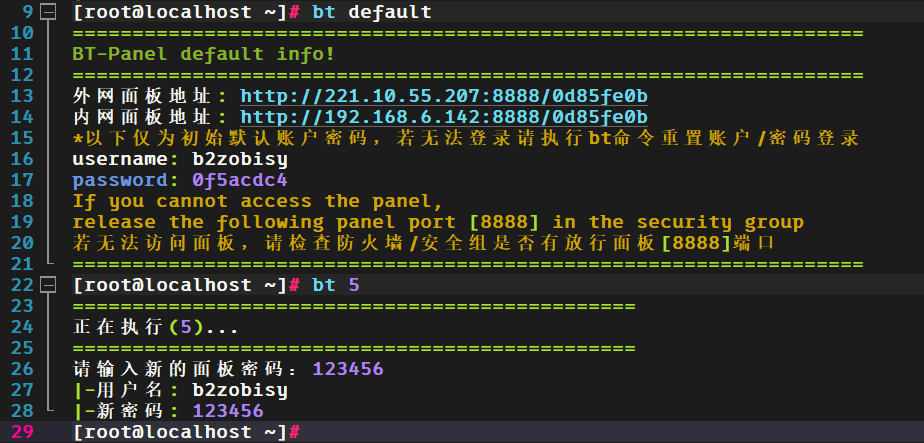This screenshot has height=443, width=924.
Task: Click line number 17 beside the password row
Action: coord(22,180)
